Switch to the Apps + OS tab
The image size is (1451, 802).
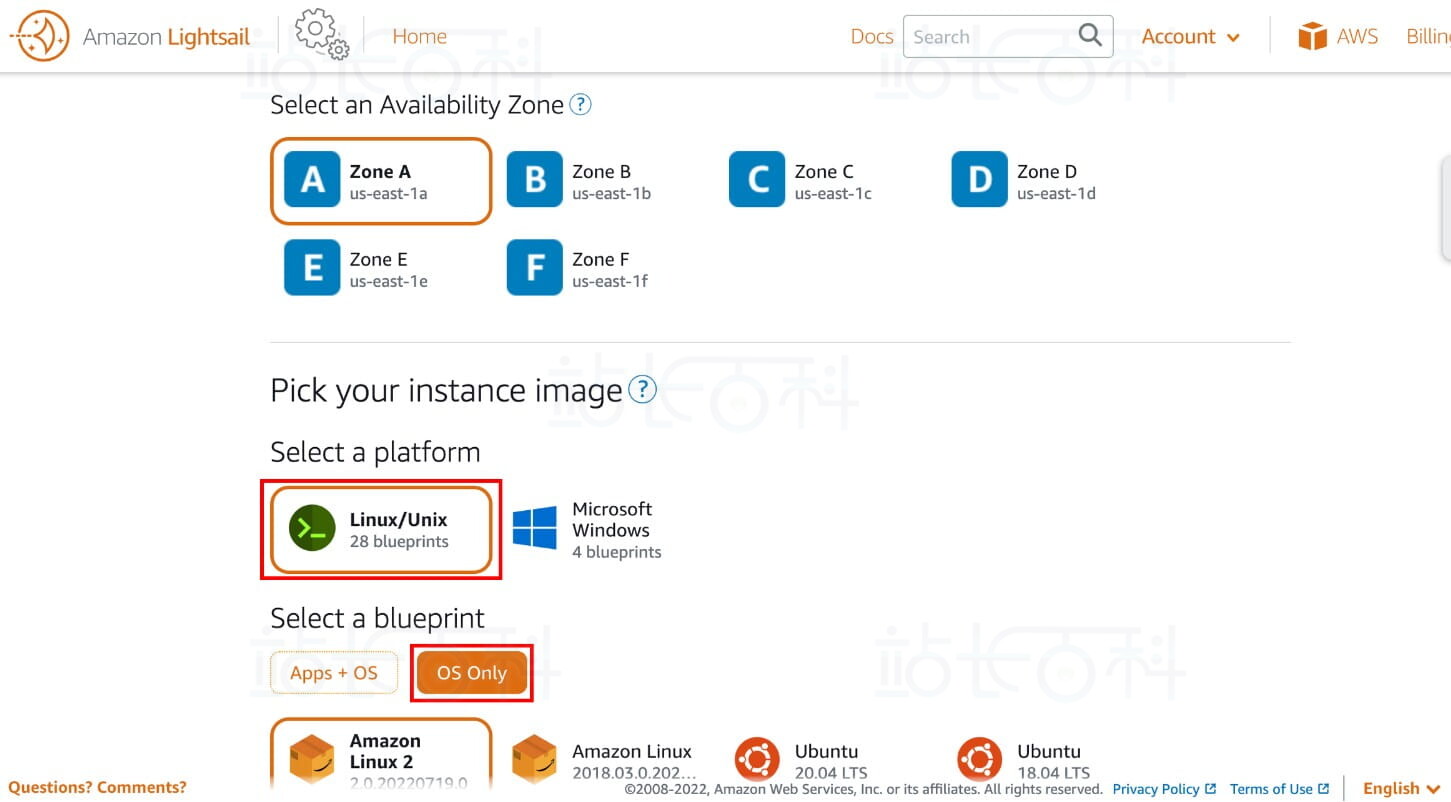[x=334, y=673]
